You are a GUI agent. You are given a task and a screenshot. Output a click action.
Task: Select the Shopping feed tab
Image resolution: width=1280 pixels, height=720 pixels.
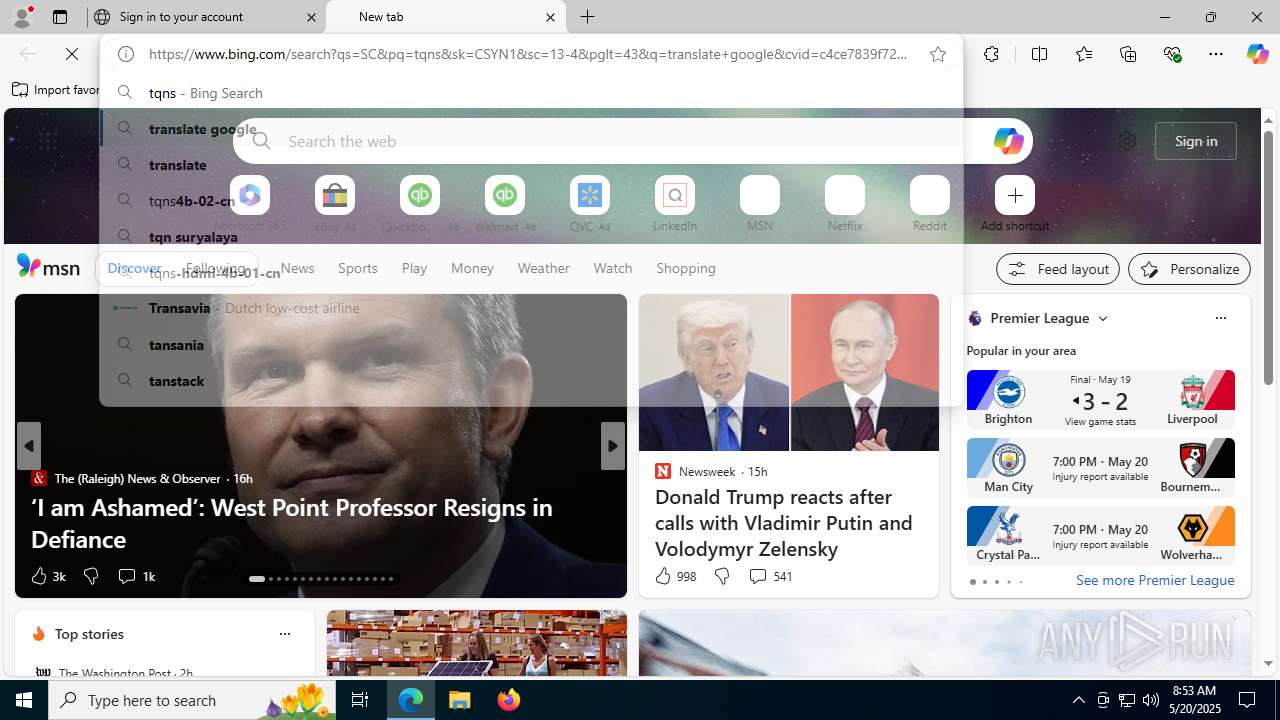click(686, 268)
